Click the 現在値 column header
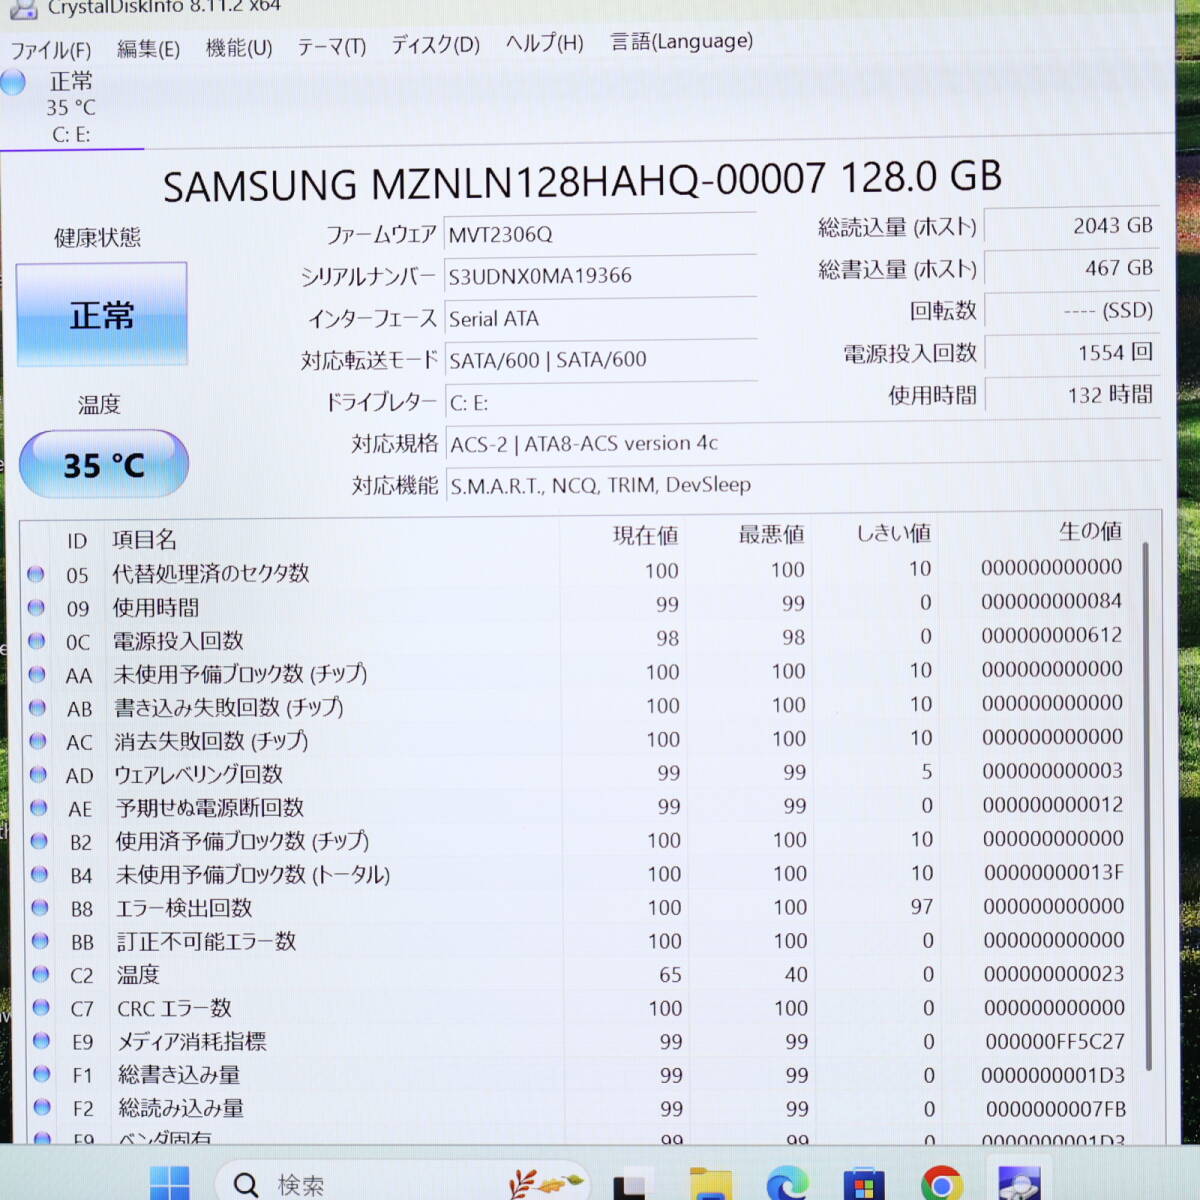The height and width of the screenshot is (1200, 1200). (645, 536)
